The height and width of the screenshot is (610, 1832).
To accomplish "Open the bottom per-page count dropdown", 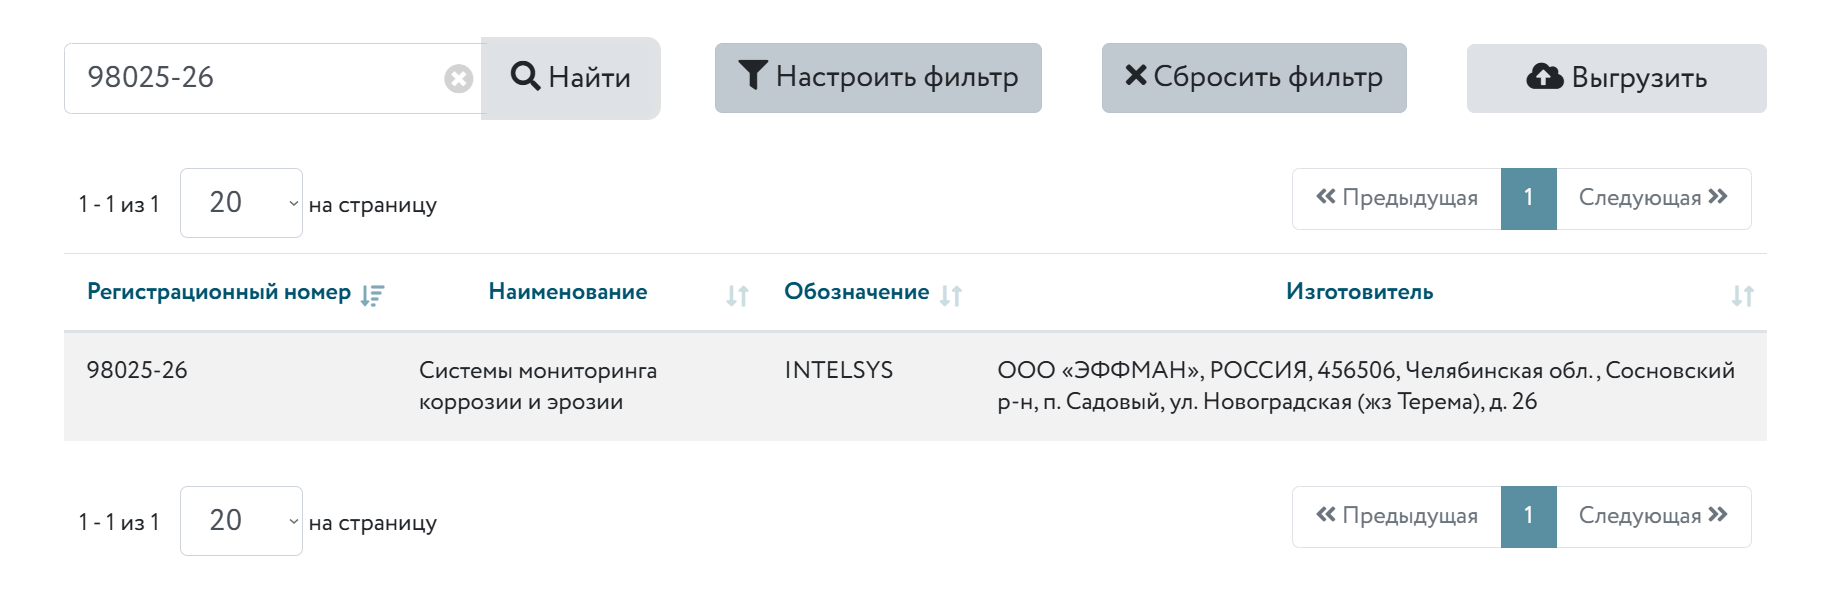I will (x=241, y=521).
